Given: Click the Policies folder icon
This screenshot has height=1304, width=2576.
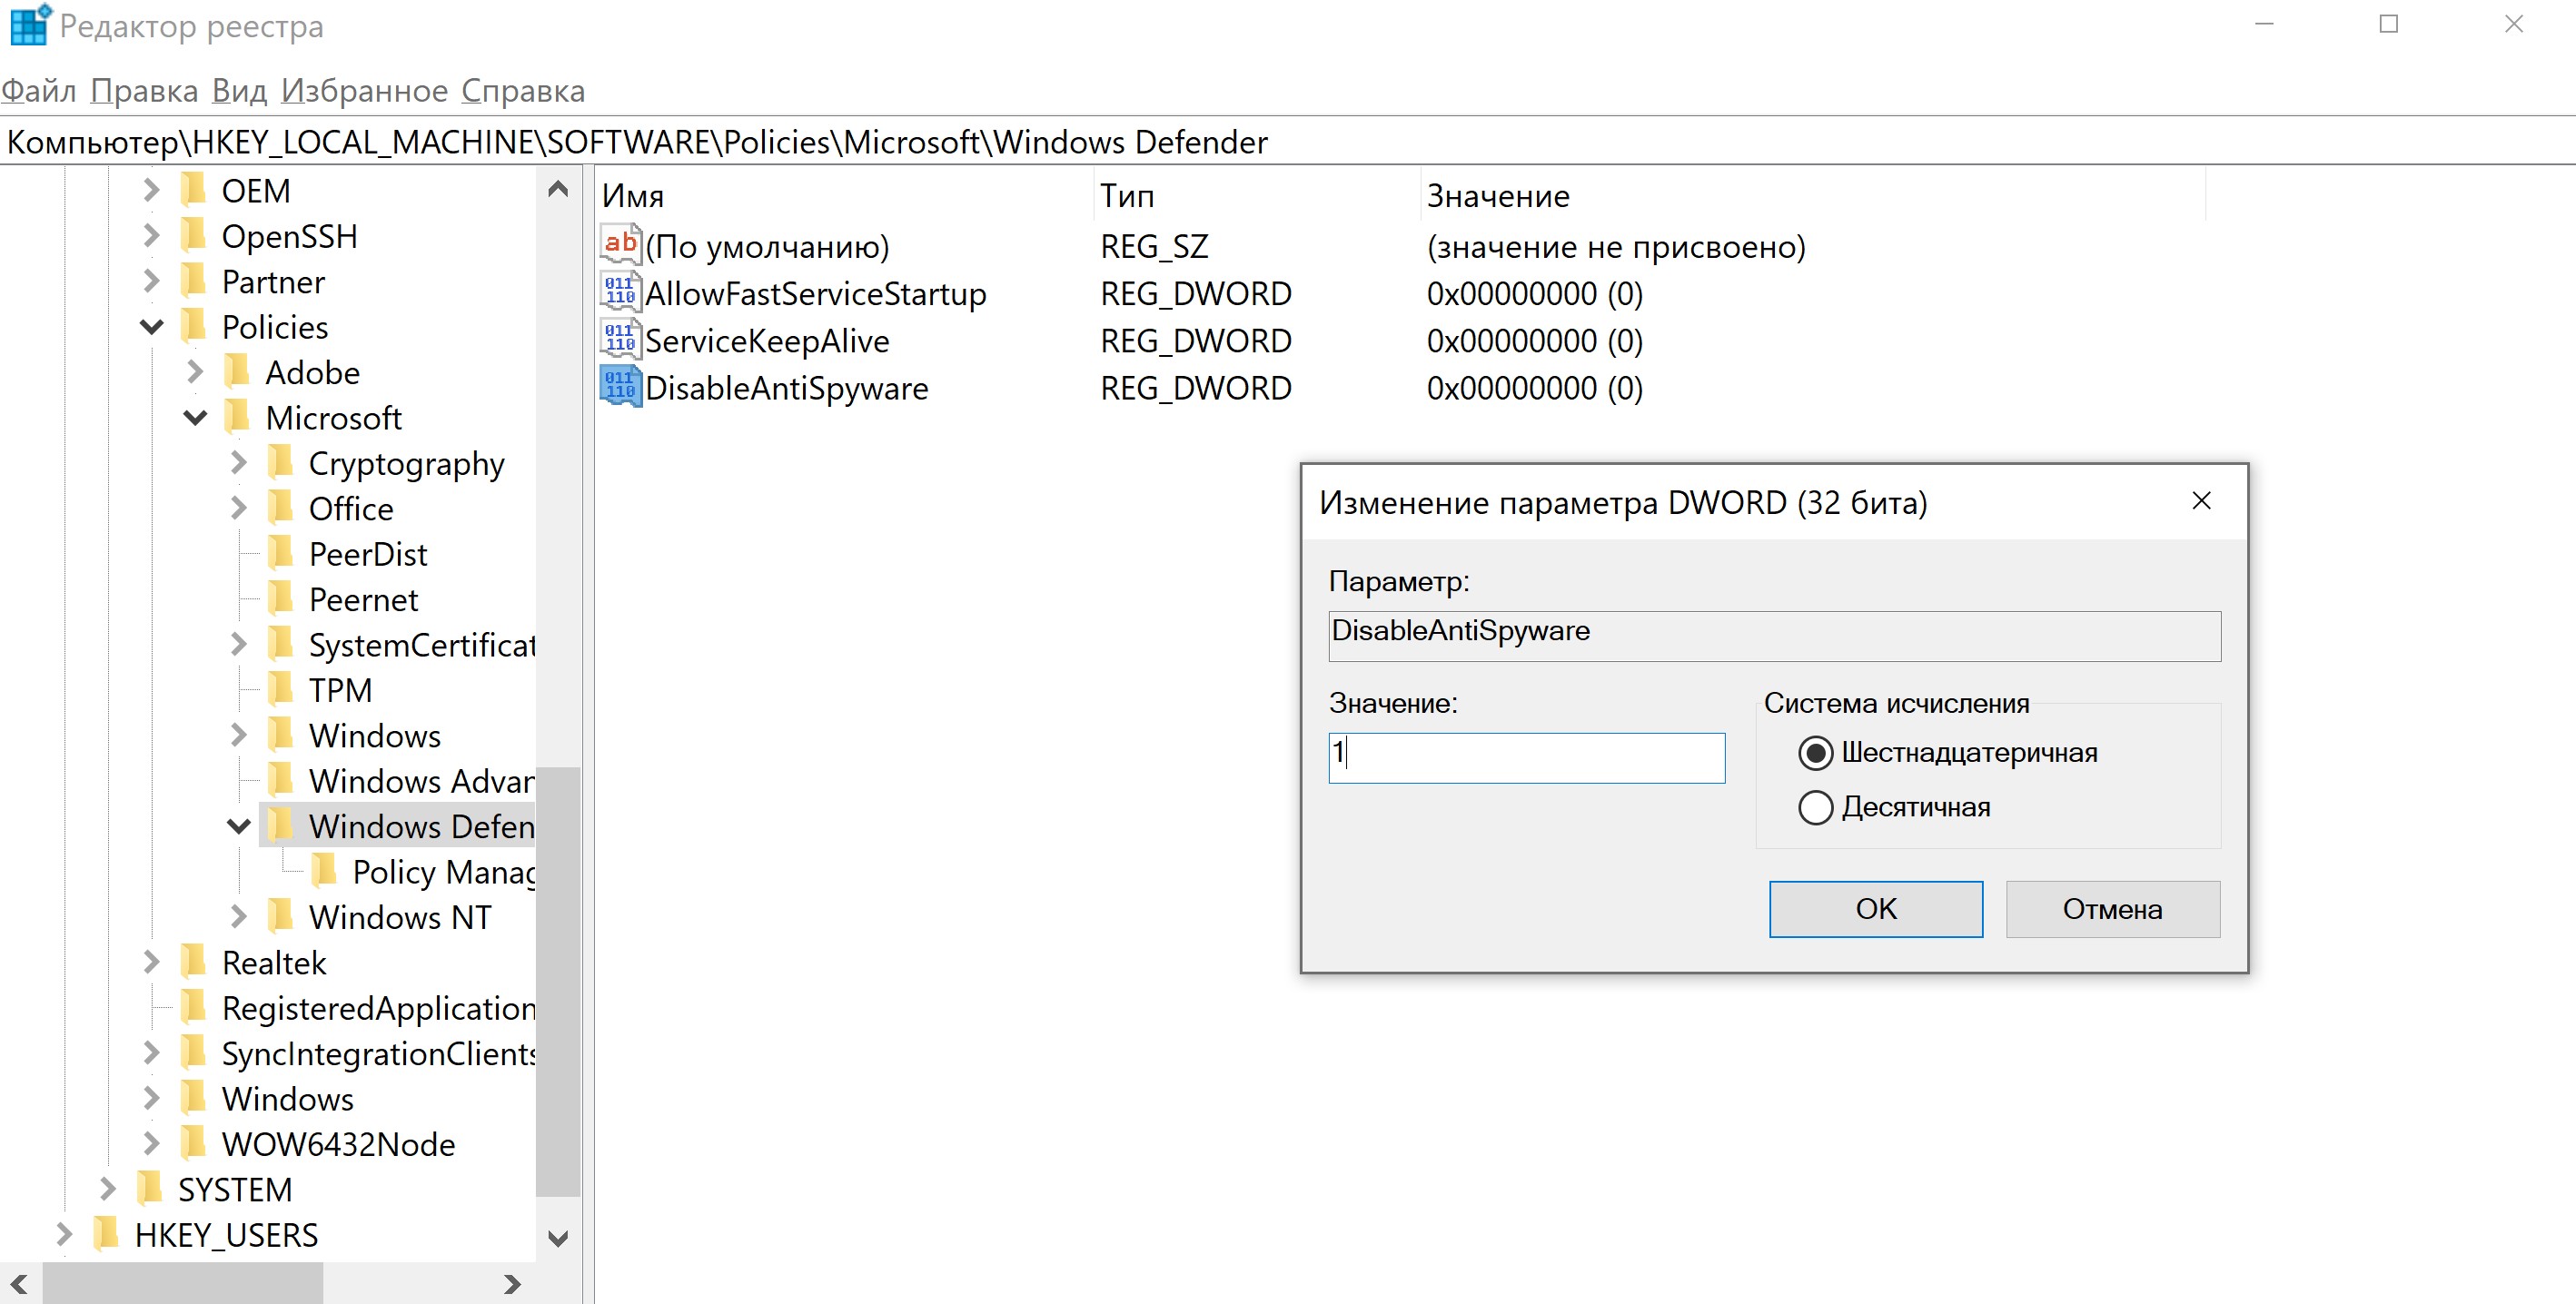Looking at the screenshot, I should pyautogui.click(x=194, y=326).
